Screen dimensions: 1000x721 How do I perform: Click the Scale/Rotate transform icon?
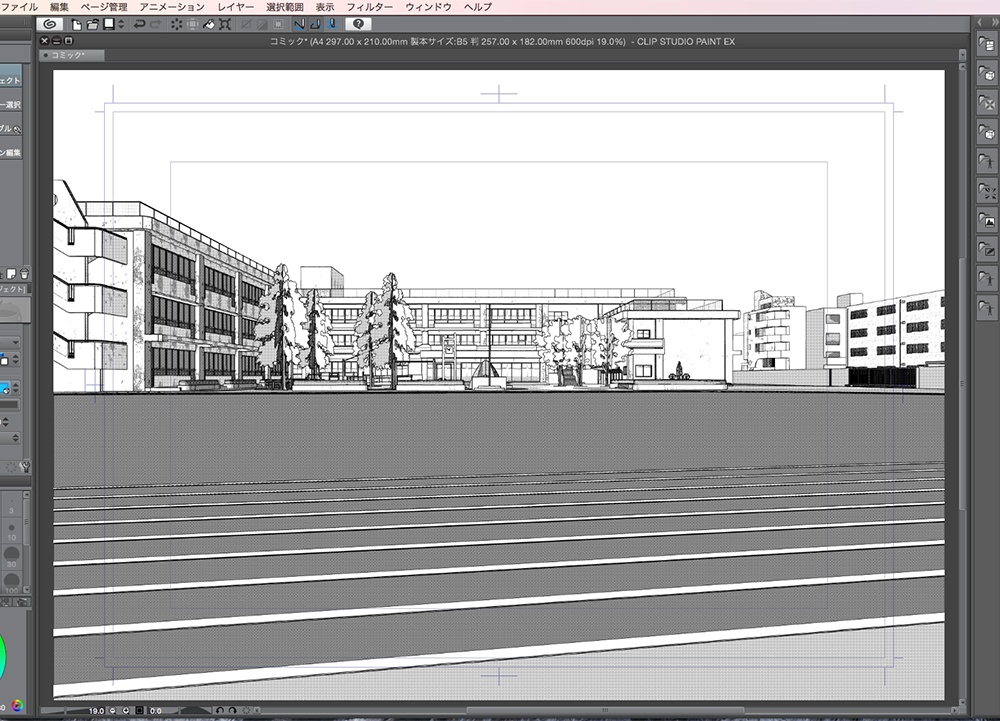[x=224, y=24]
